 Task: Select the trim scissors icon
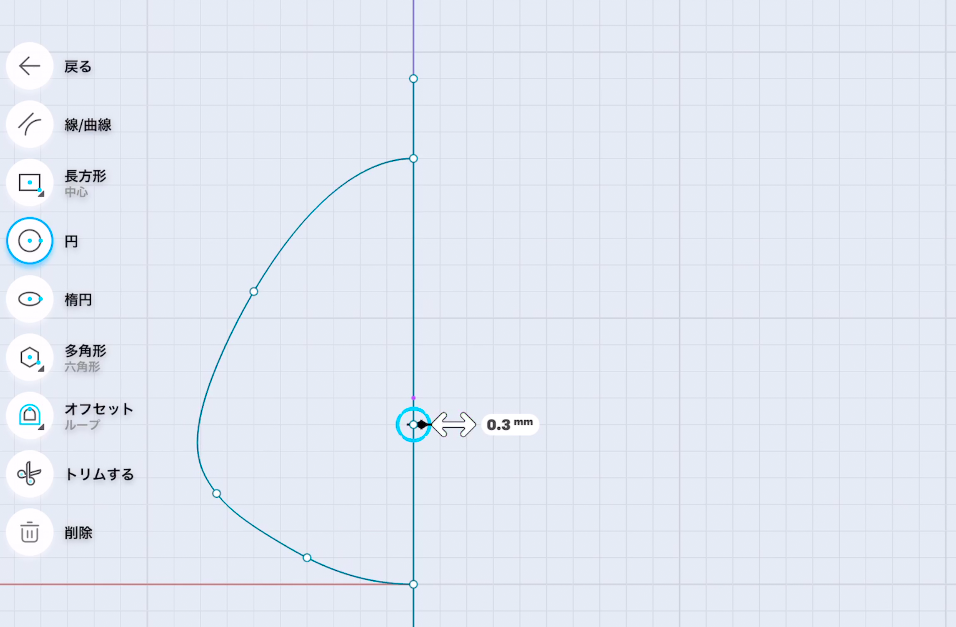click(29, 474)
